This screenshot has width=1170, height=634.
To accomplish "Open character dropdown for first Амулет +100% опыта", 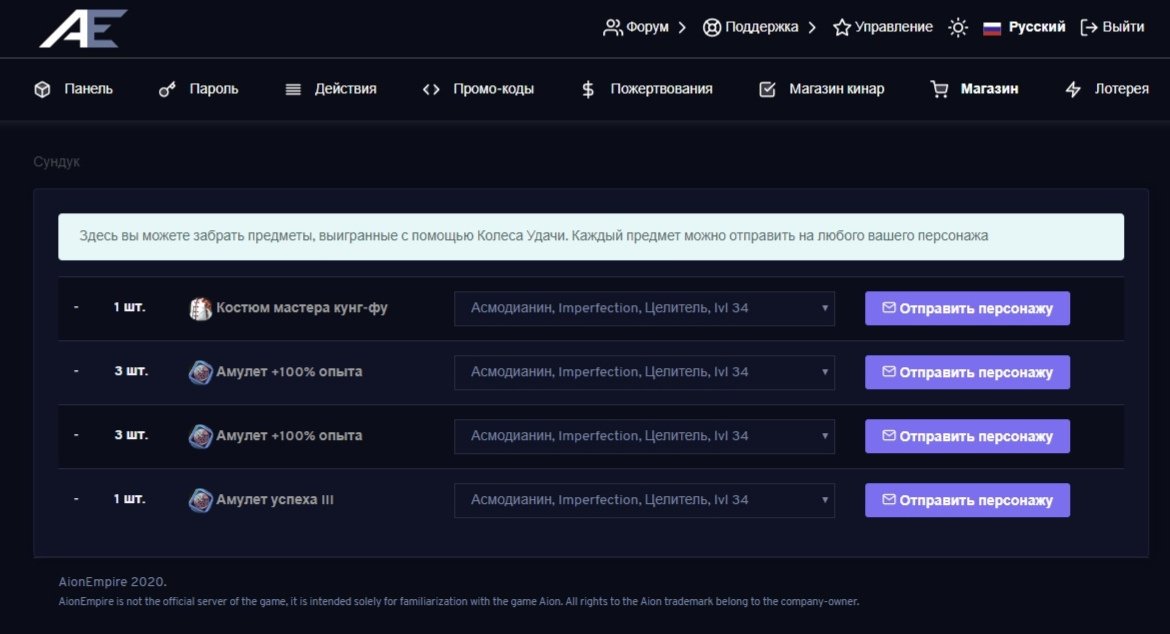I will (x=644, y=372).
